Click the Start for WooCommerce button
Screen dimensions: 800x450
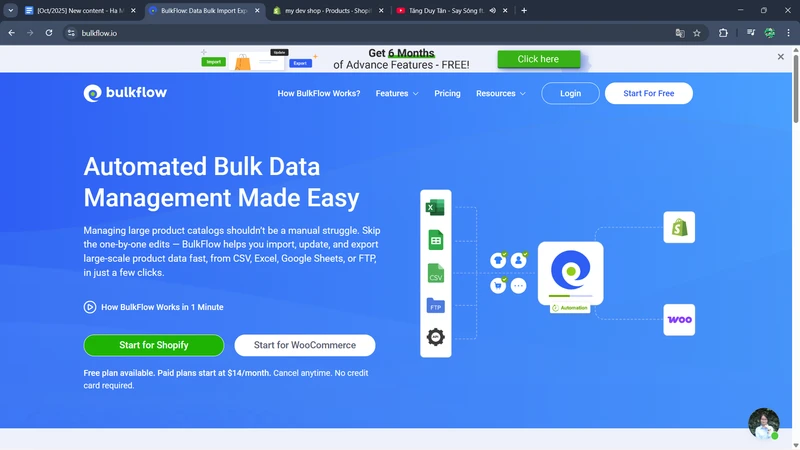point(304,345)
